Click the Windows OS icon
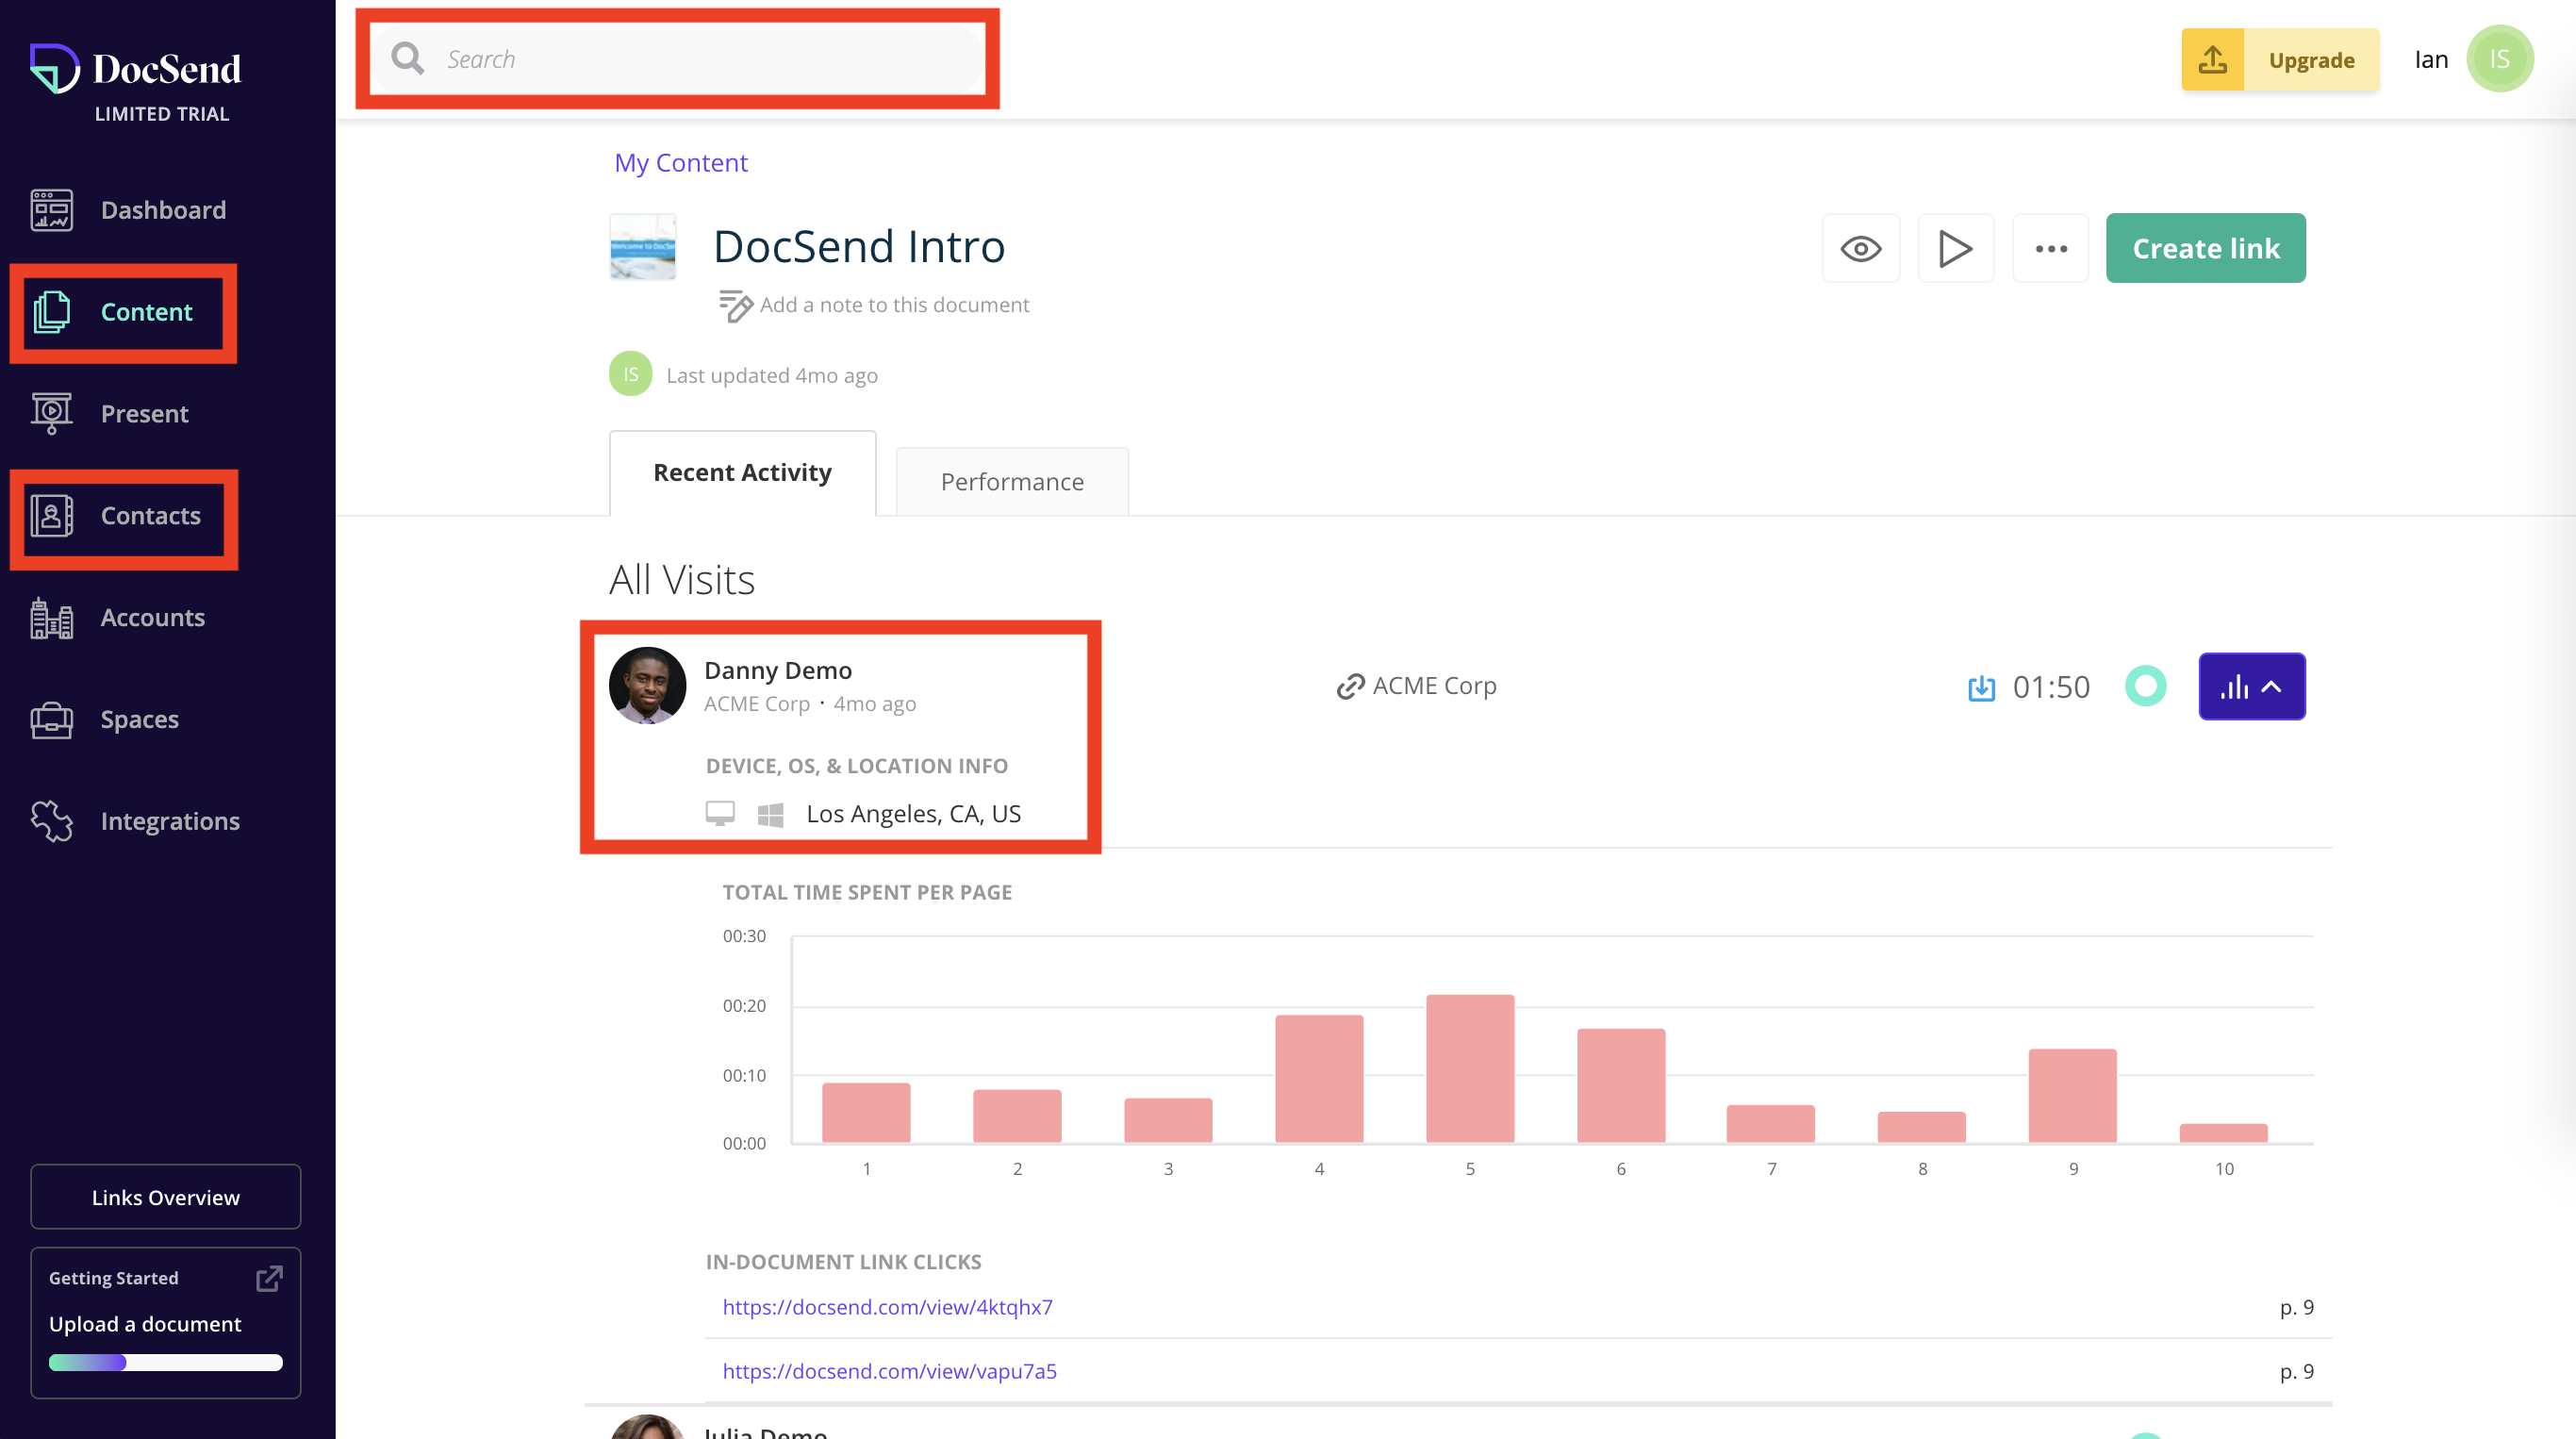This screenshot has height=1439, width=2576. tap(770, 814)
